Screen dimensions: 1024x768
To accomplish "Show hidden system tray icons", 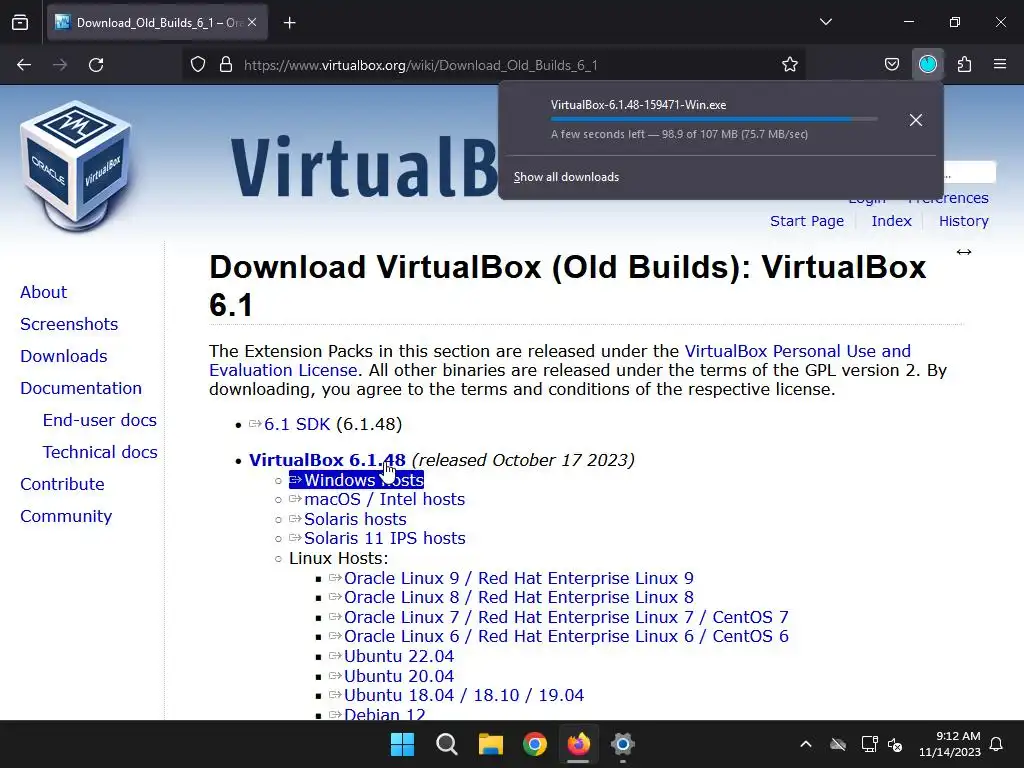I will (x=806, y=744).
